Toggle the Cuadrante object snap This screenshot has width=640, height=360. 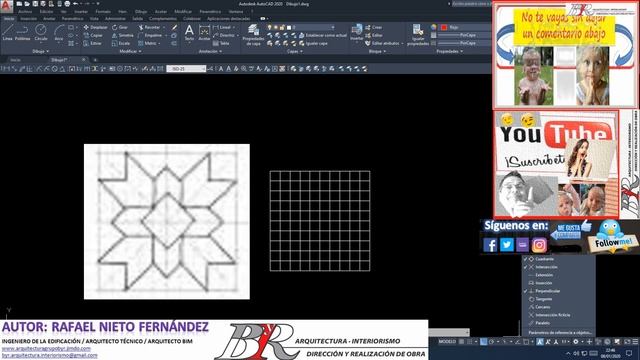[x=558, y=259]
